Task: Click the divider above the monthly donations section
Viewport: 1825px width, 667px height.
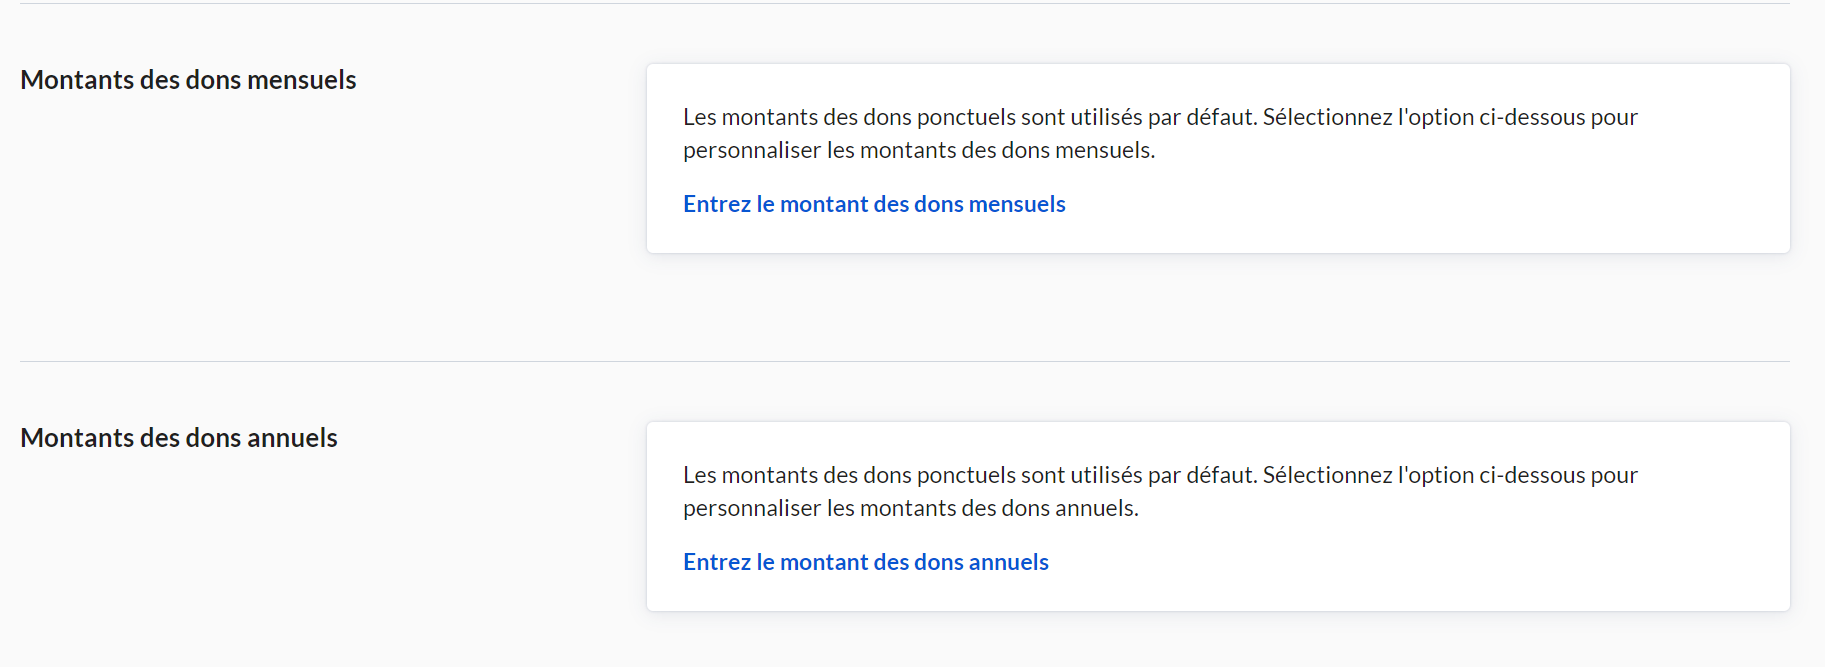Action: pyautogui.click(x=900, y=4)
